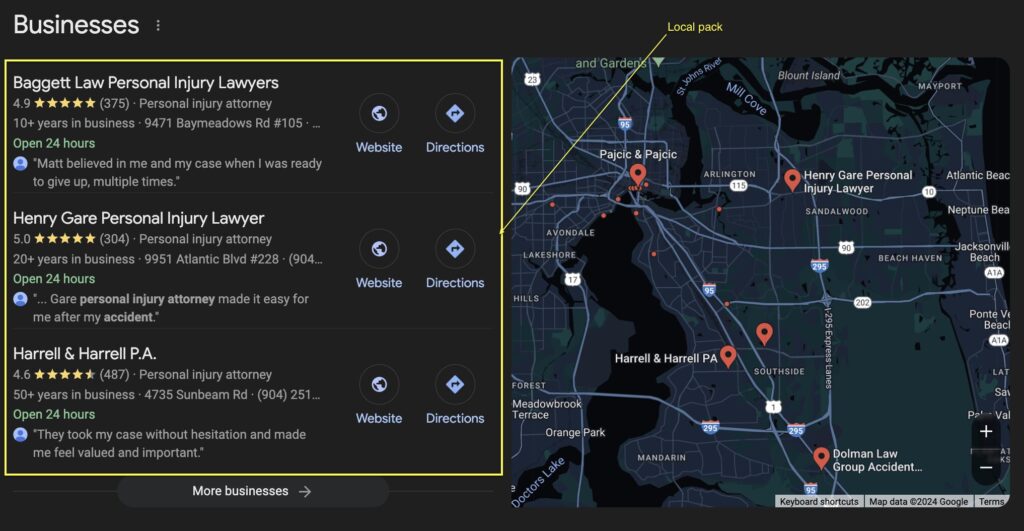
Task: Click Website label under Baggett Law
Action: point(379,148)
